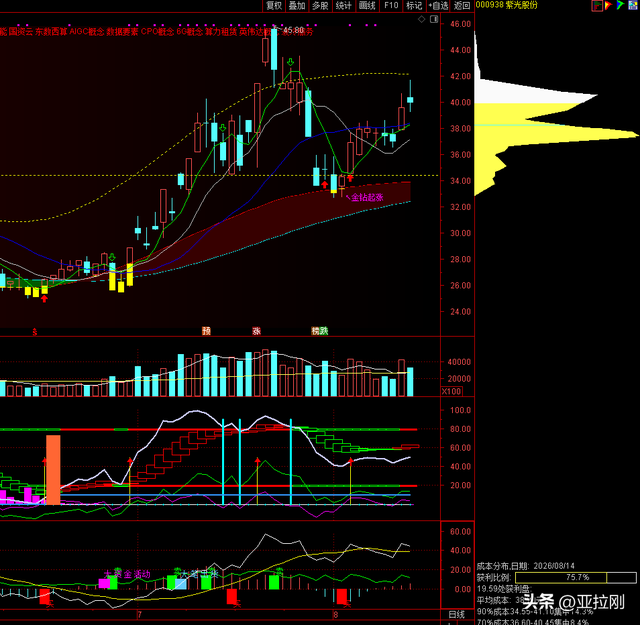Click the 金钻起涨 signal label
Image resolution: width=640 pixels, height=625 pixels.
click(x=367, y=198)
